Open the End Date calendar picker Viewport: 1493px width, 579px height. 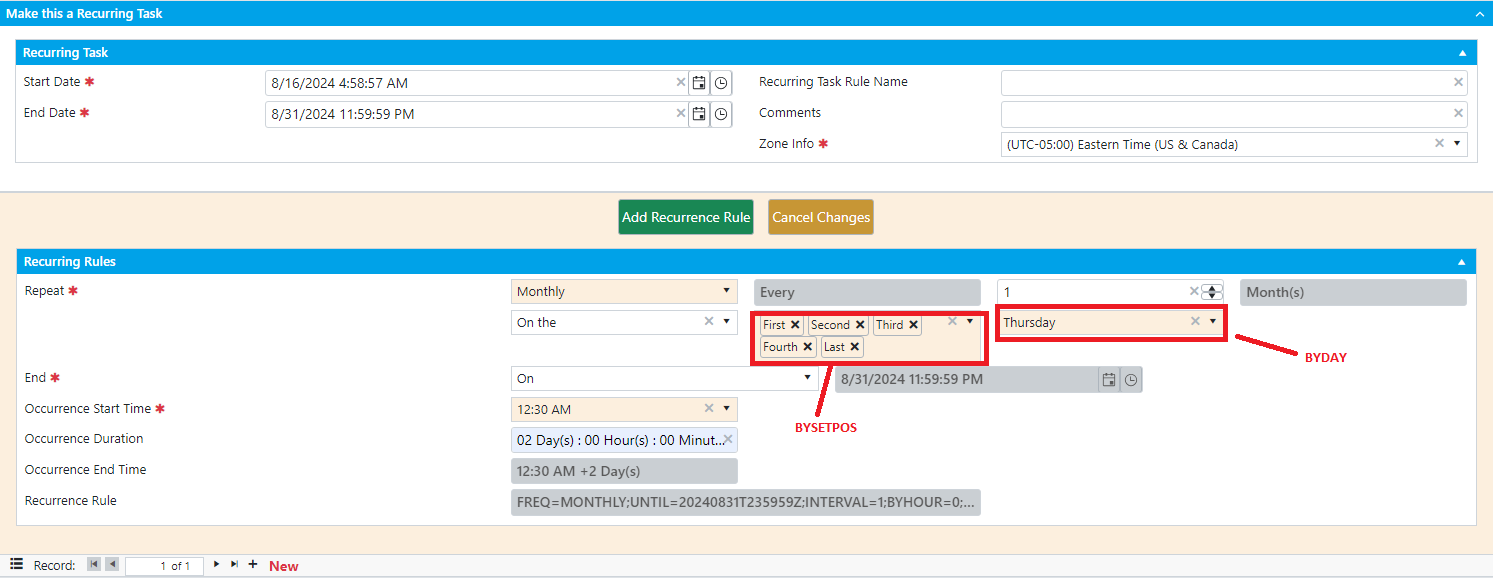(x=699, y=114)
